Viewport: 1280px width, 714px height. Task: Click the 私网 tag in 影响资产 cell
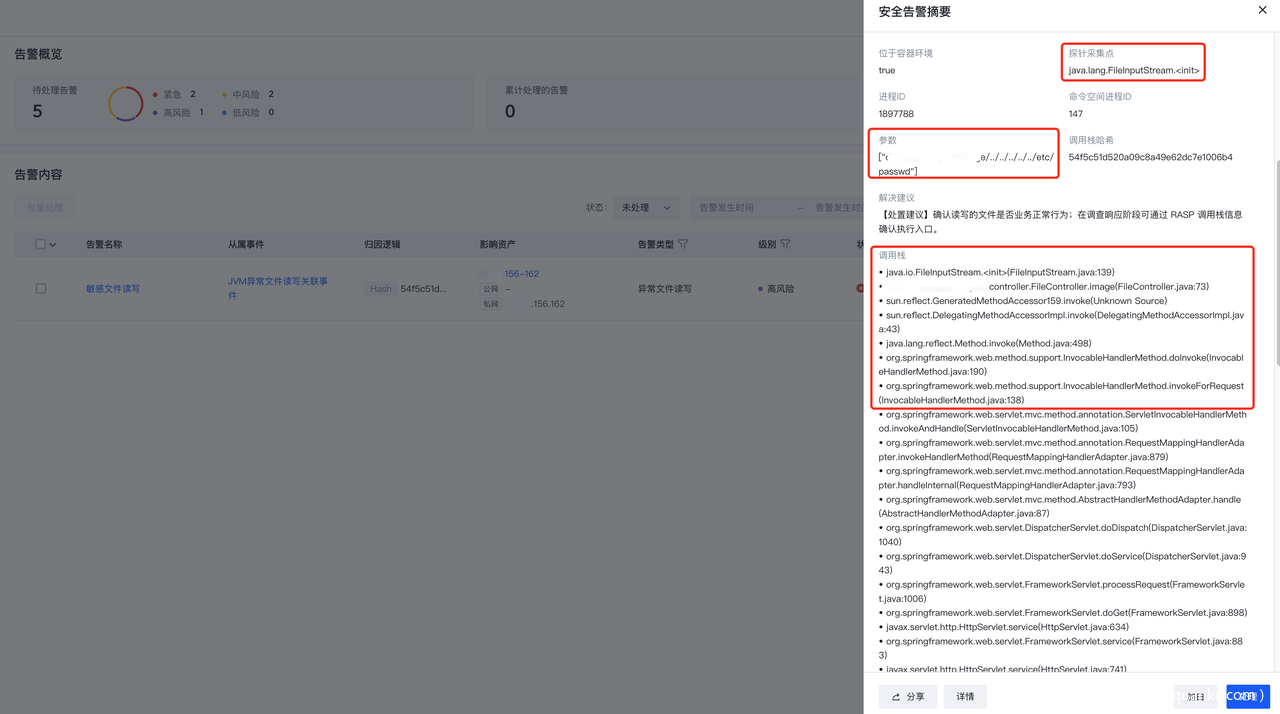(x=491, y=303)
